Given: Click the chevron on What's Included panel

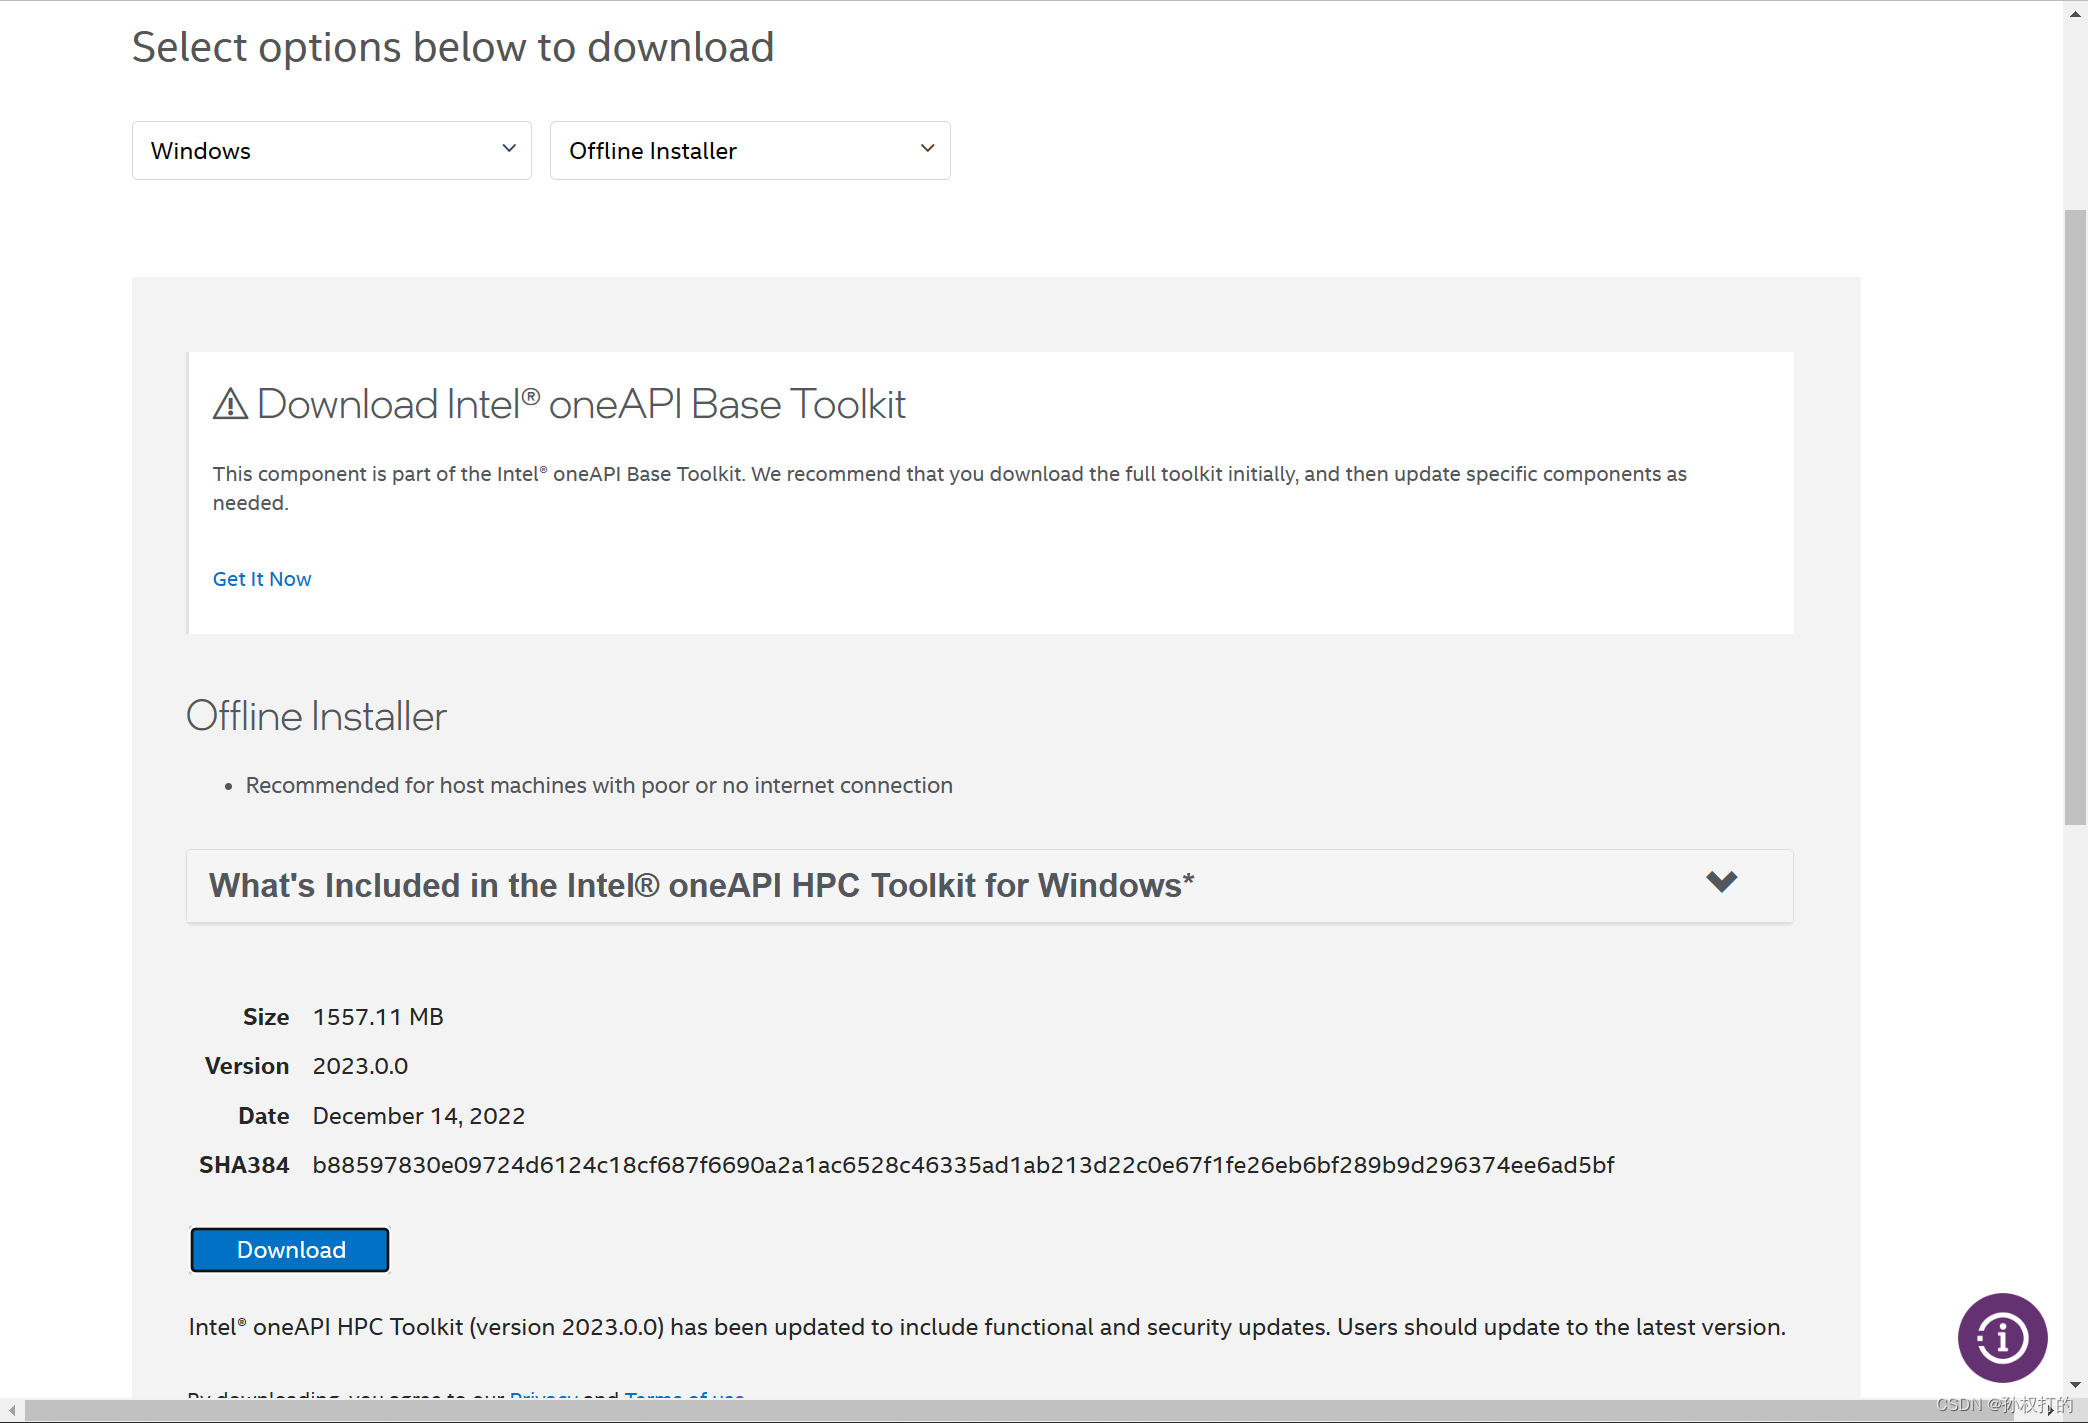Looking at the screenshot, I should 1721,882.
